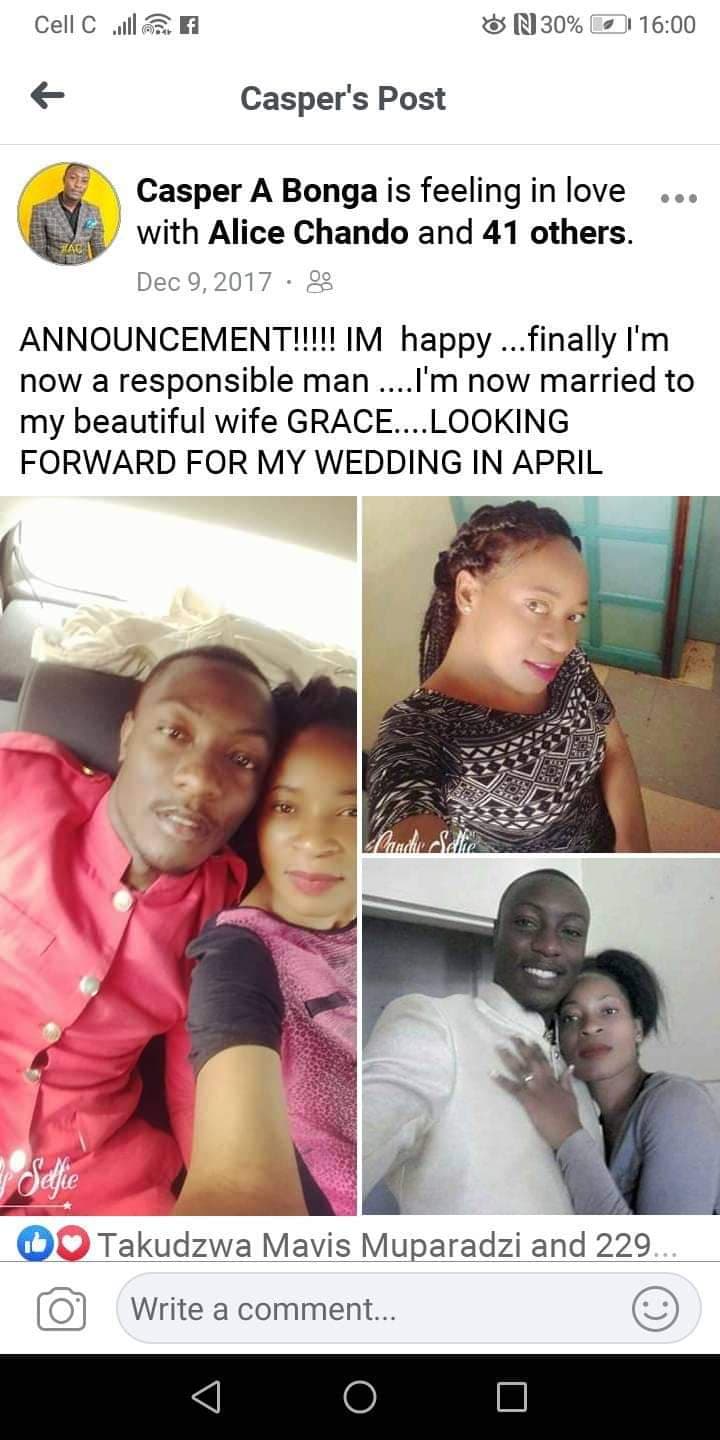Open Takudzwa Mavis Muparadzi reactions list
This screenshot has width=720, height=1440.
(x=390, y=1245)
